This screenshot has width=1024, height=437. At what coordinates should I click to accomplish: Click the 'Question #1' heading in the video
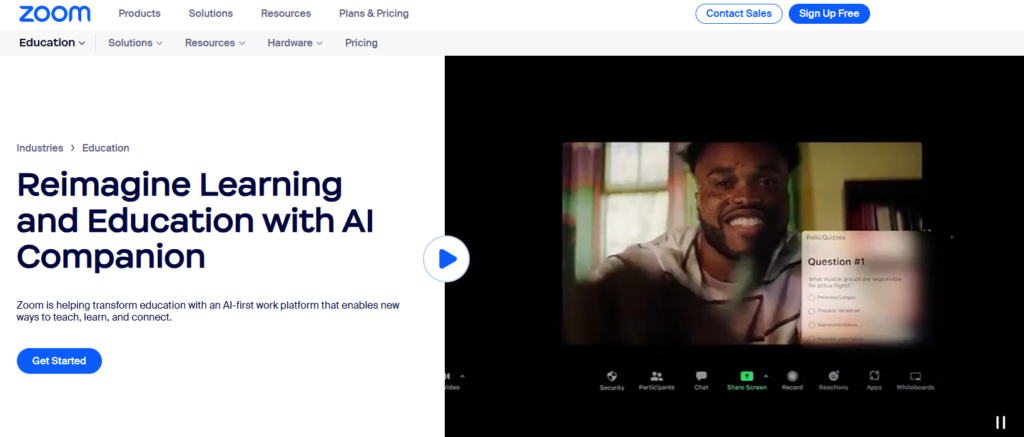tap(837, 262)
